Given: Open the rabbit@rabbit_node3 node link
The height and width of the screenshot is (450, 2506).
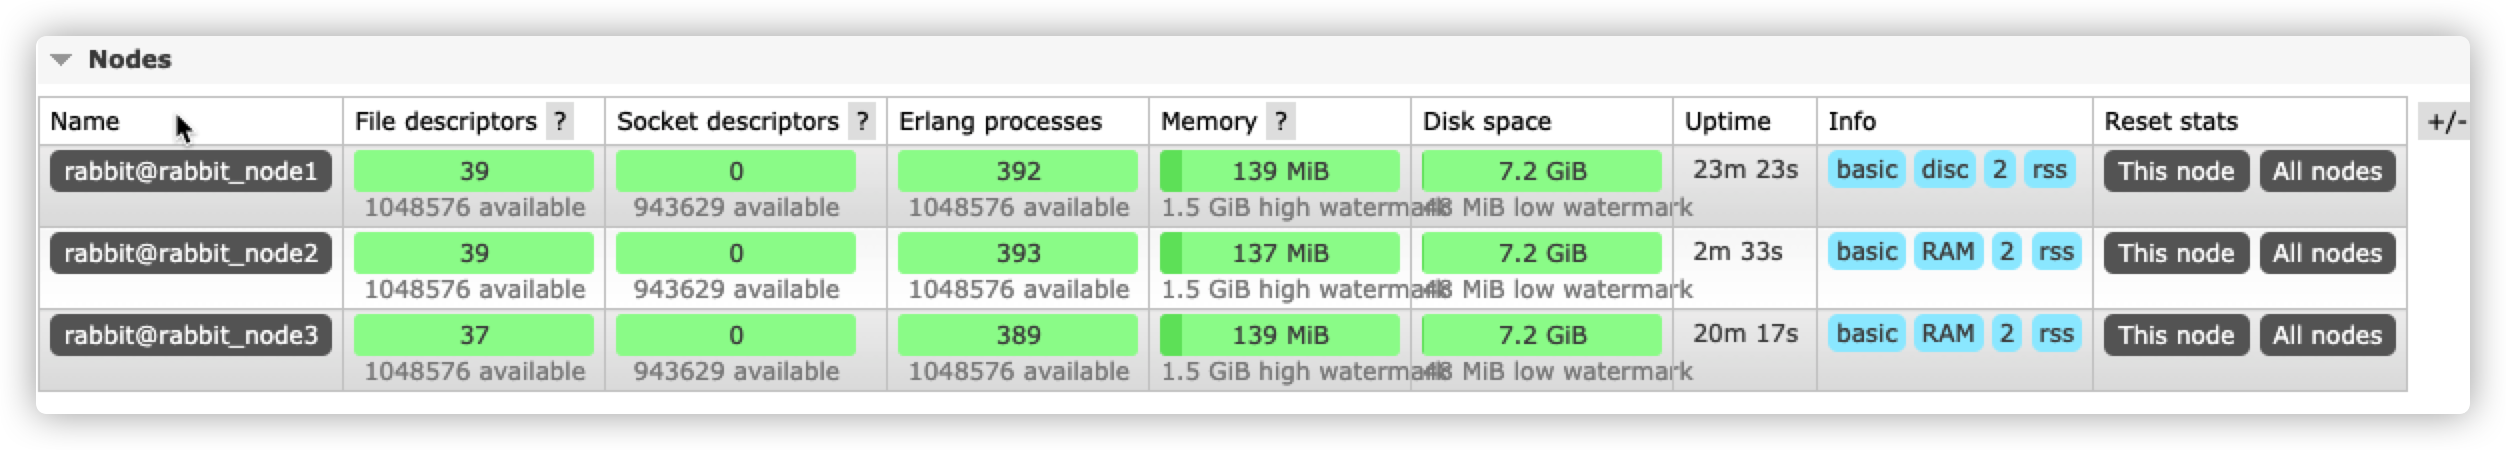Looking at the screenshot, I should click(190, 335).
